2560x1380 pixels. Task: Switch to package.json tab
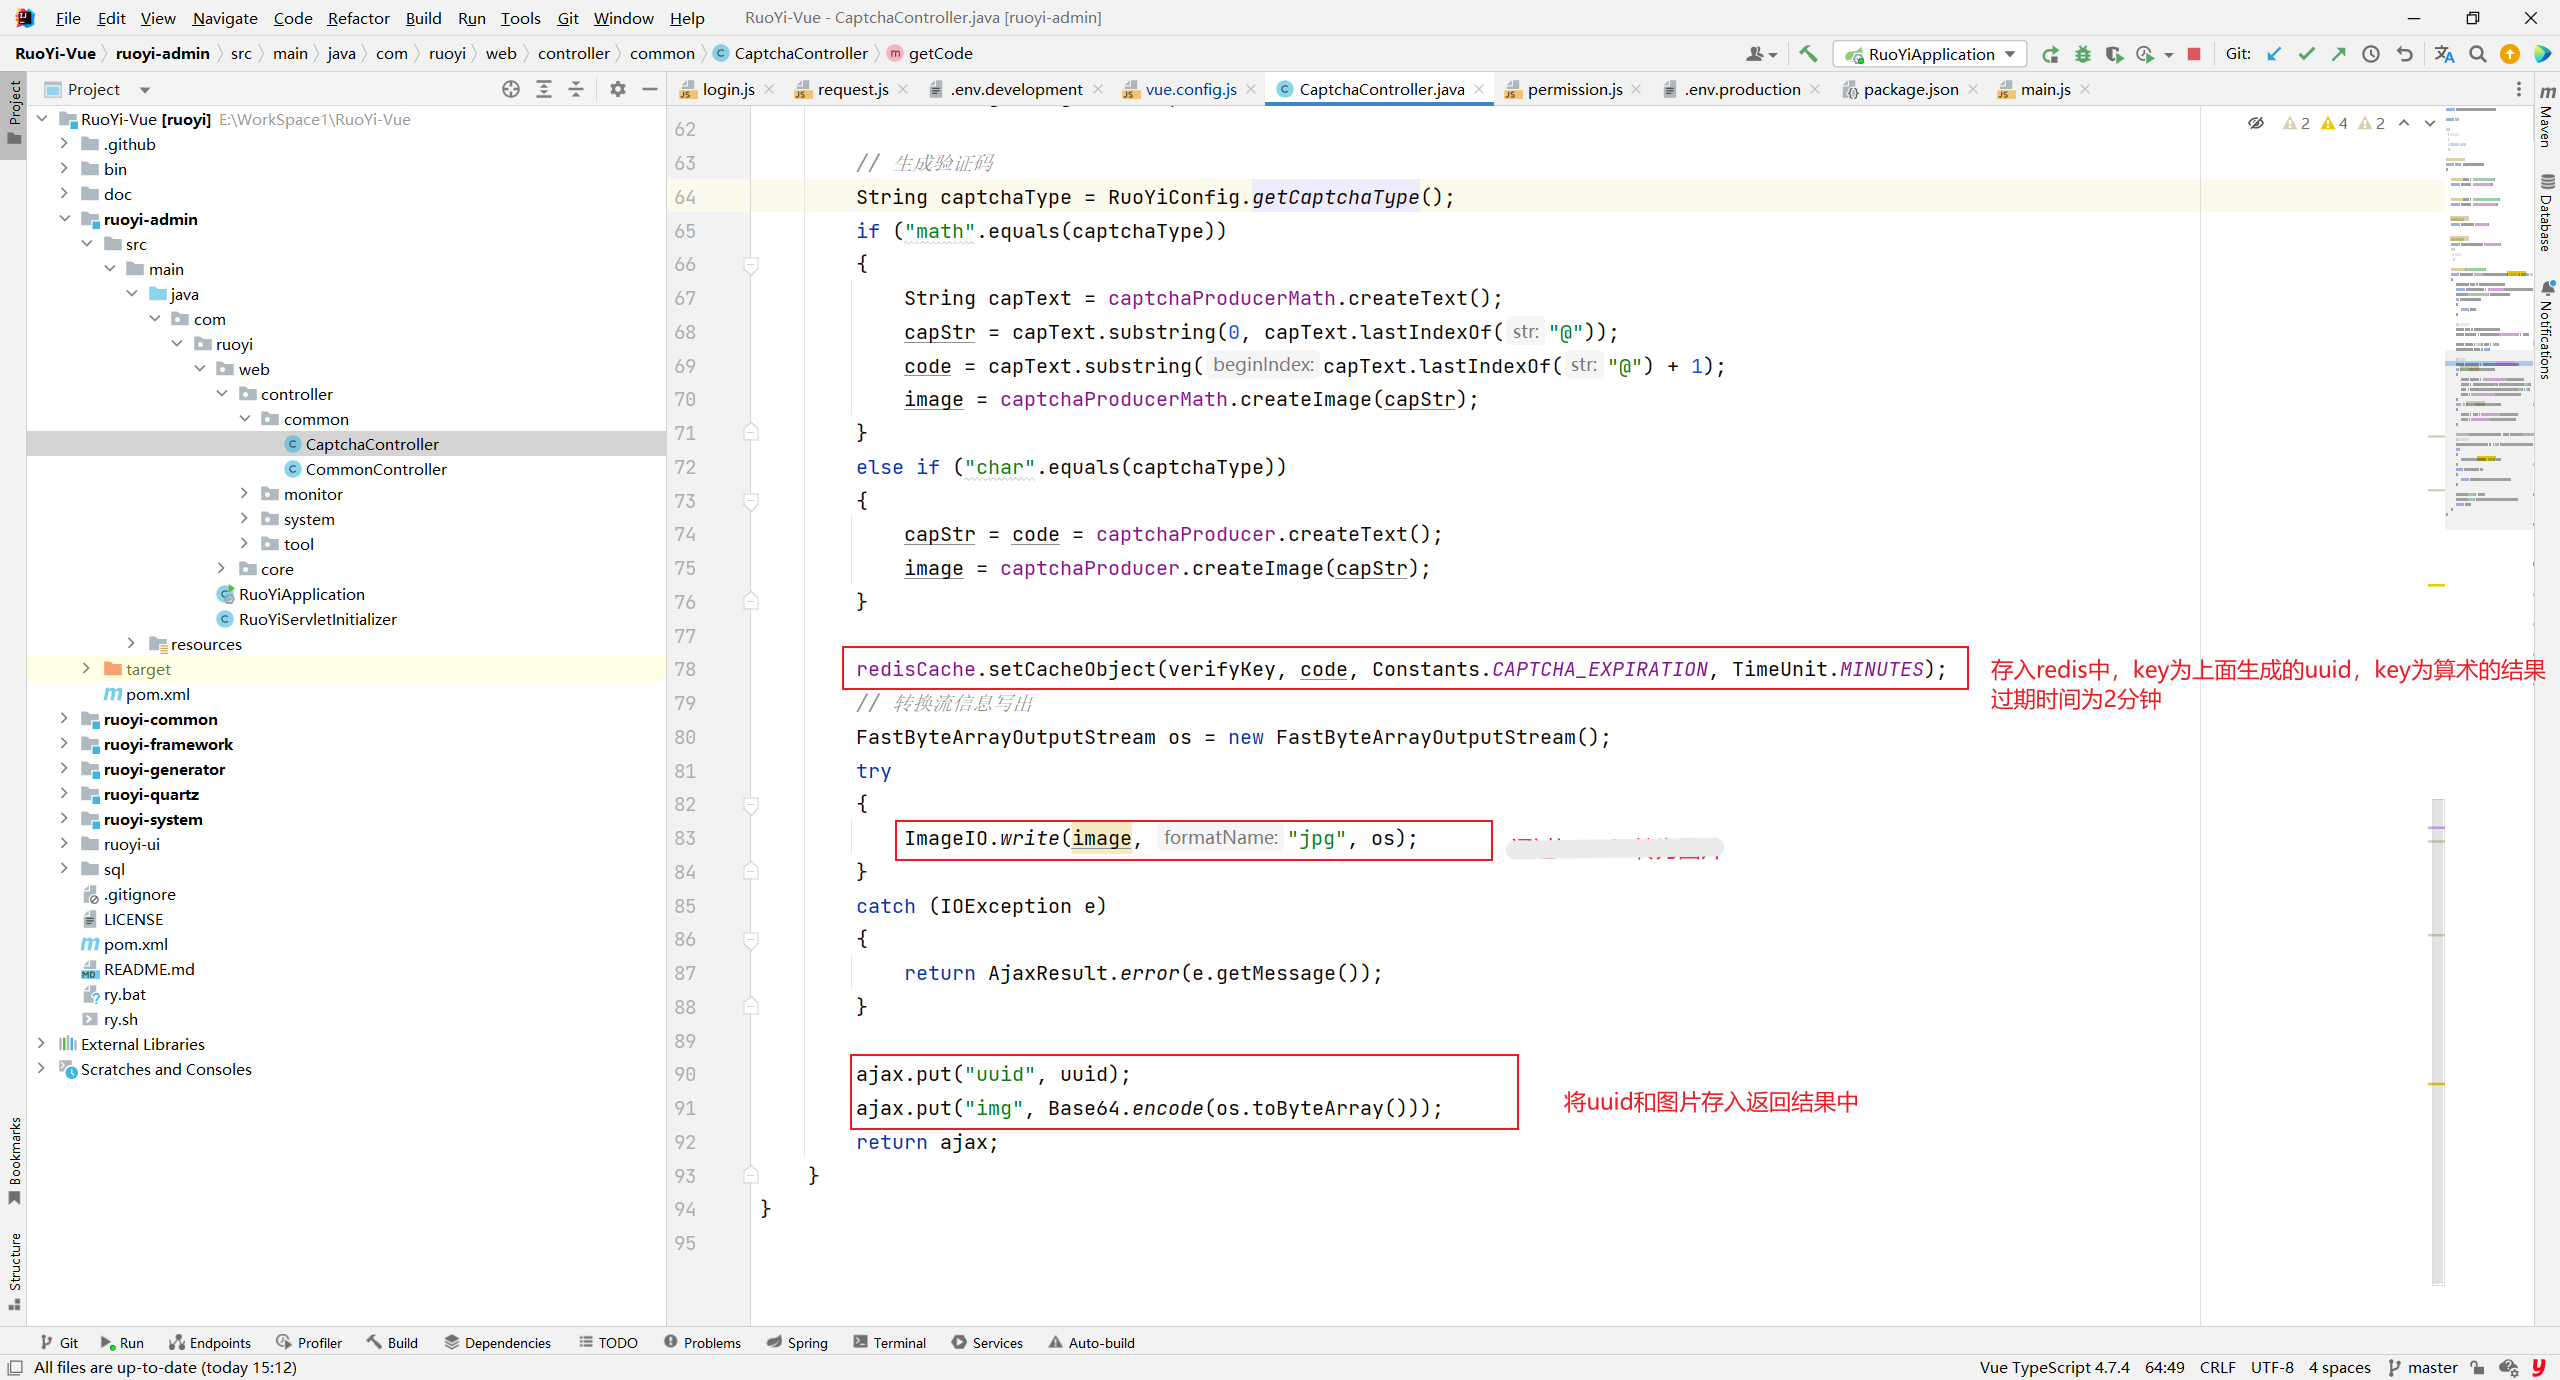coord(1910,89)
